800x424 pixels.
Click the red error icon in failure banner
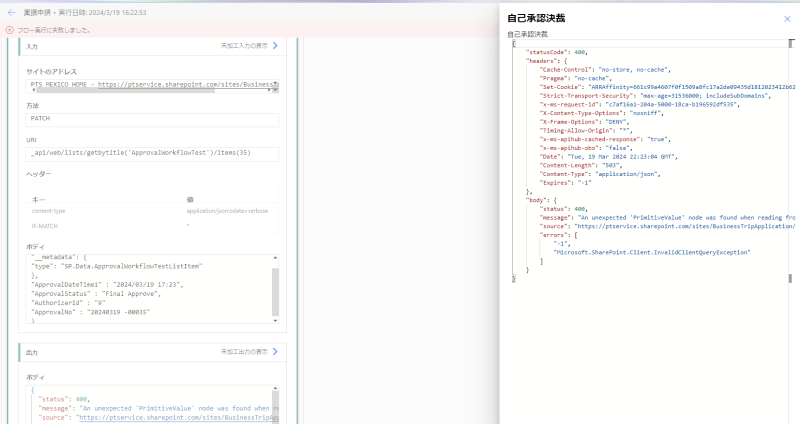coord(9,30)
